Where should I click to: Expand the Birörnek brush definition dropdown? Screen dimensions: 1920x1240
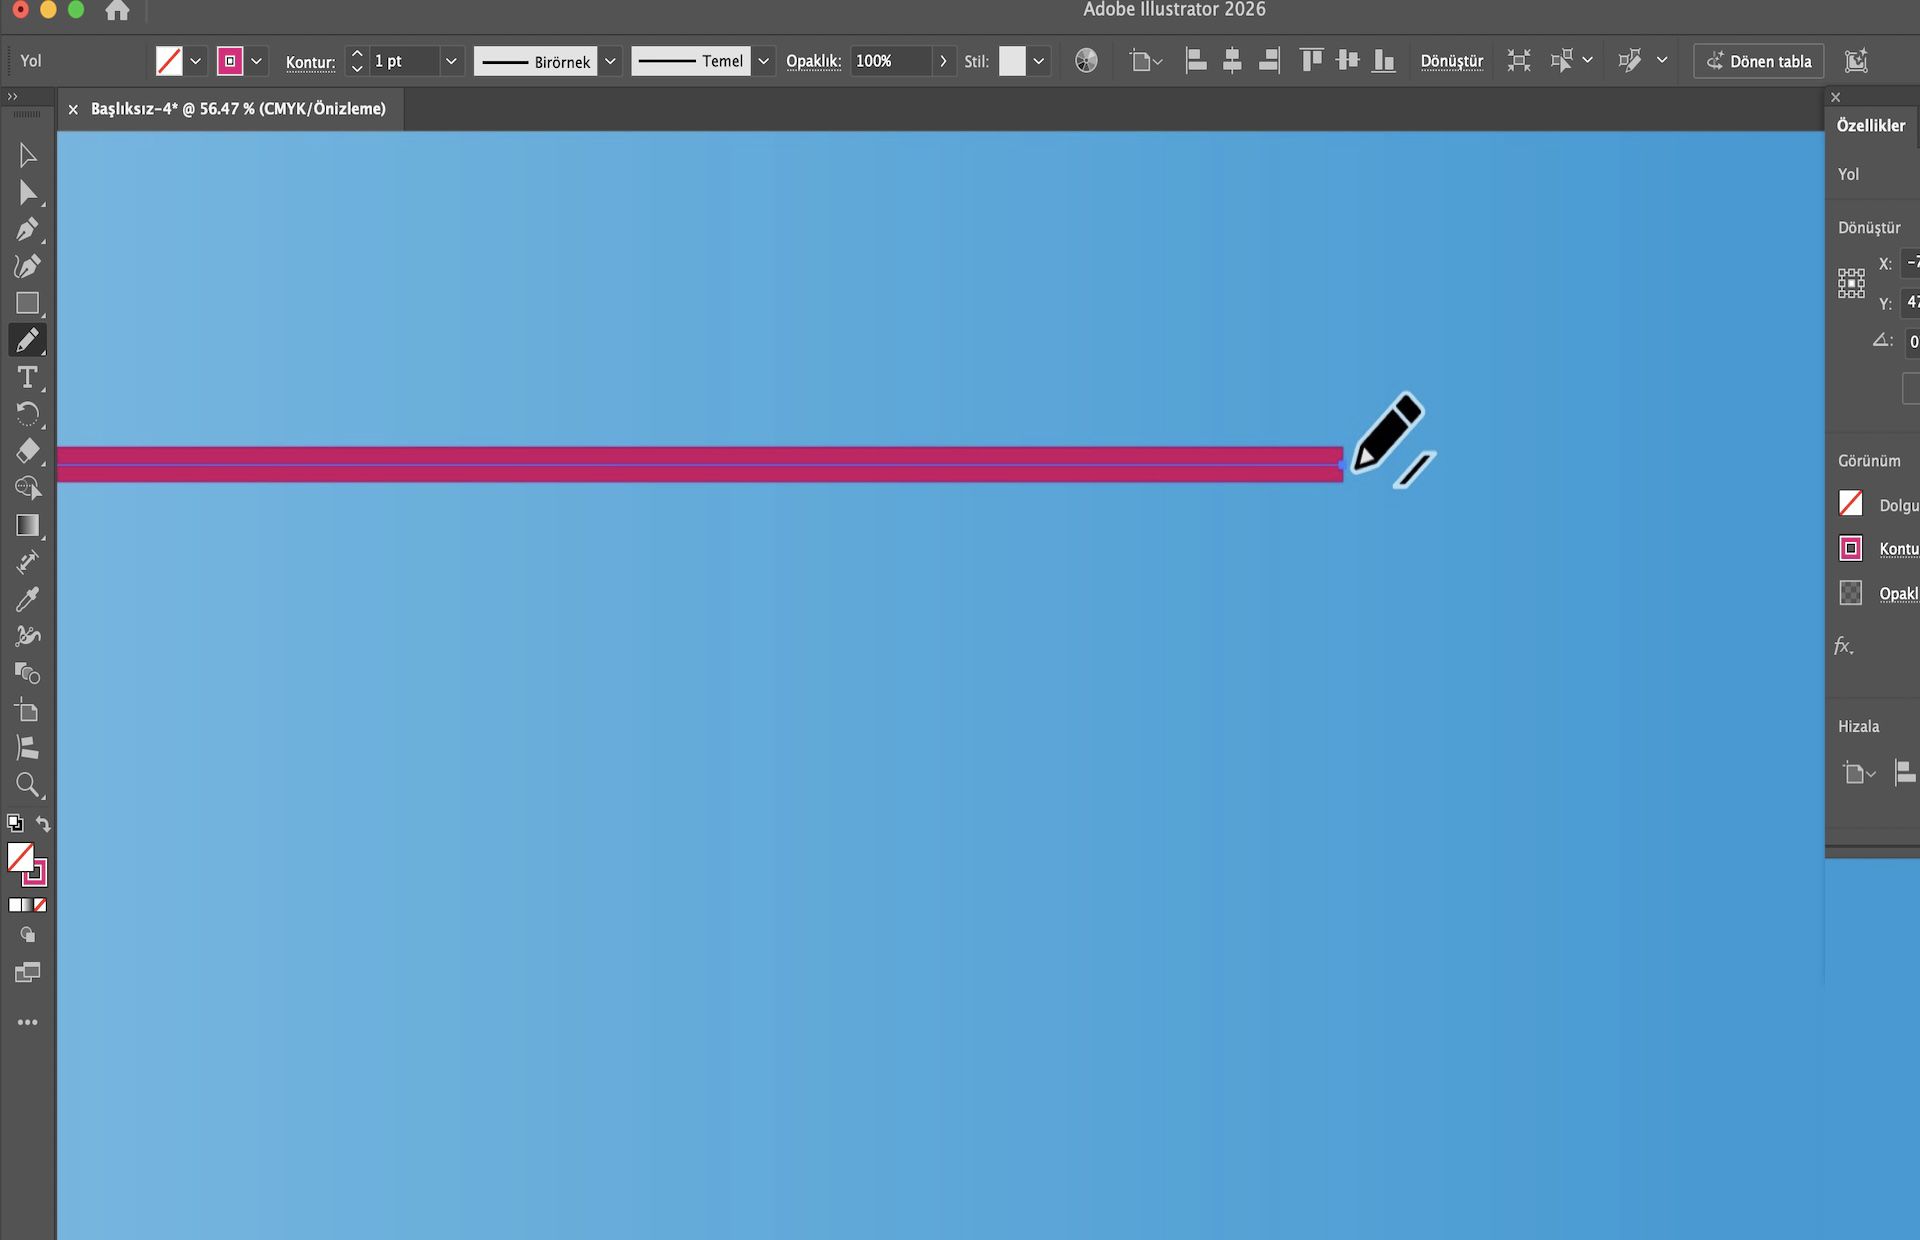[610, 61]
